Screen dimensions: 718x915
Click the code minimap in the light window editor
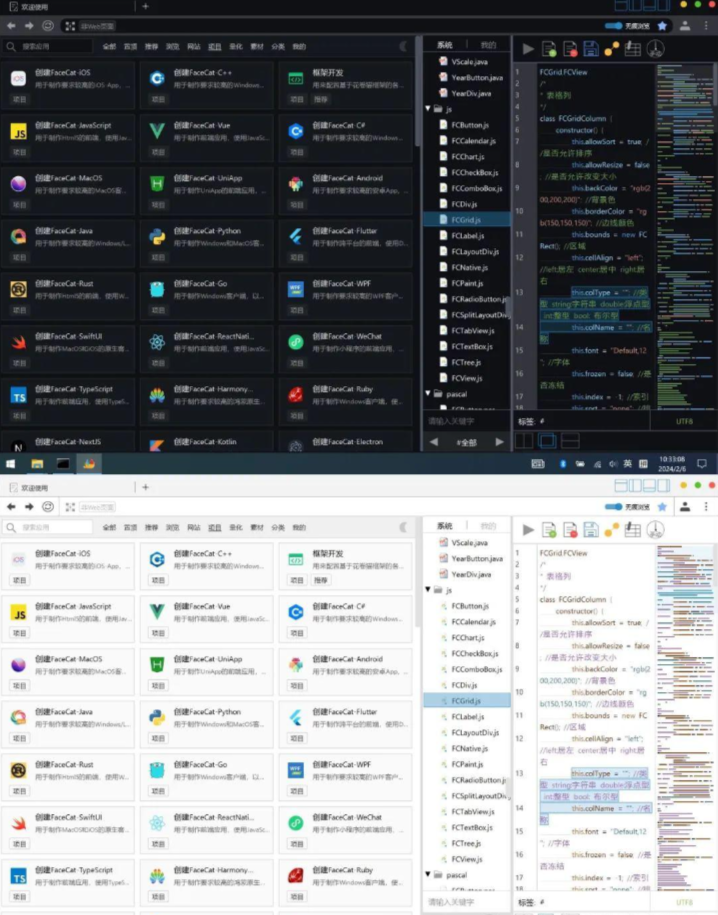[684, 717]
